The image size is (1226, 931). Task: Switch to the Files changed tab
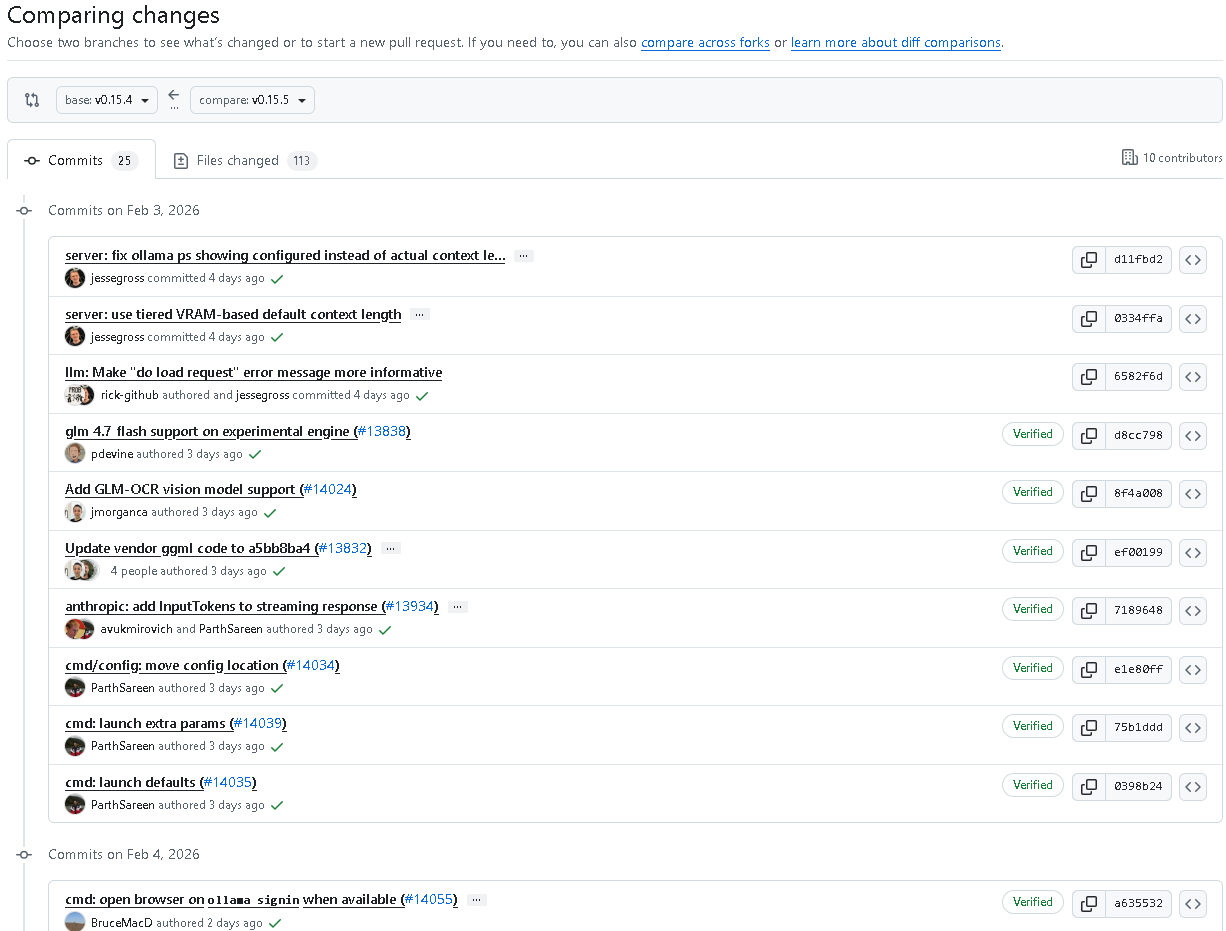click(x=240, y=160)
